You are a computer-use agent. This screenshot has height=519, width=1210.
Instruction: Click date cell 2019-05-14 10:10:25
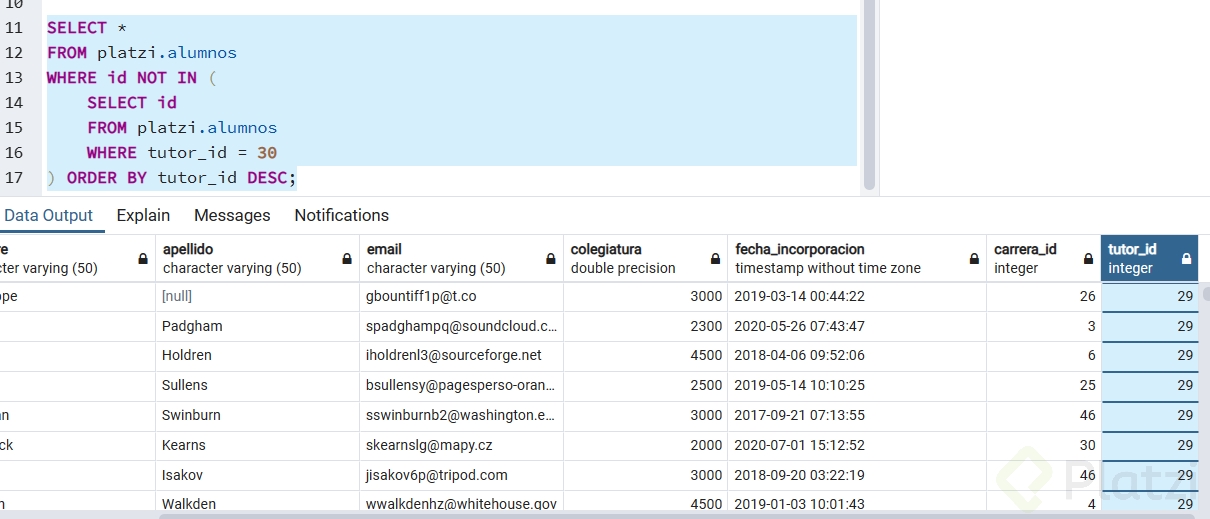point(858,386)
